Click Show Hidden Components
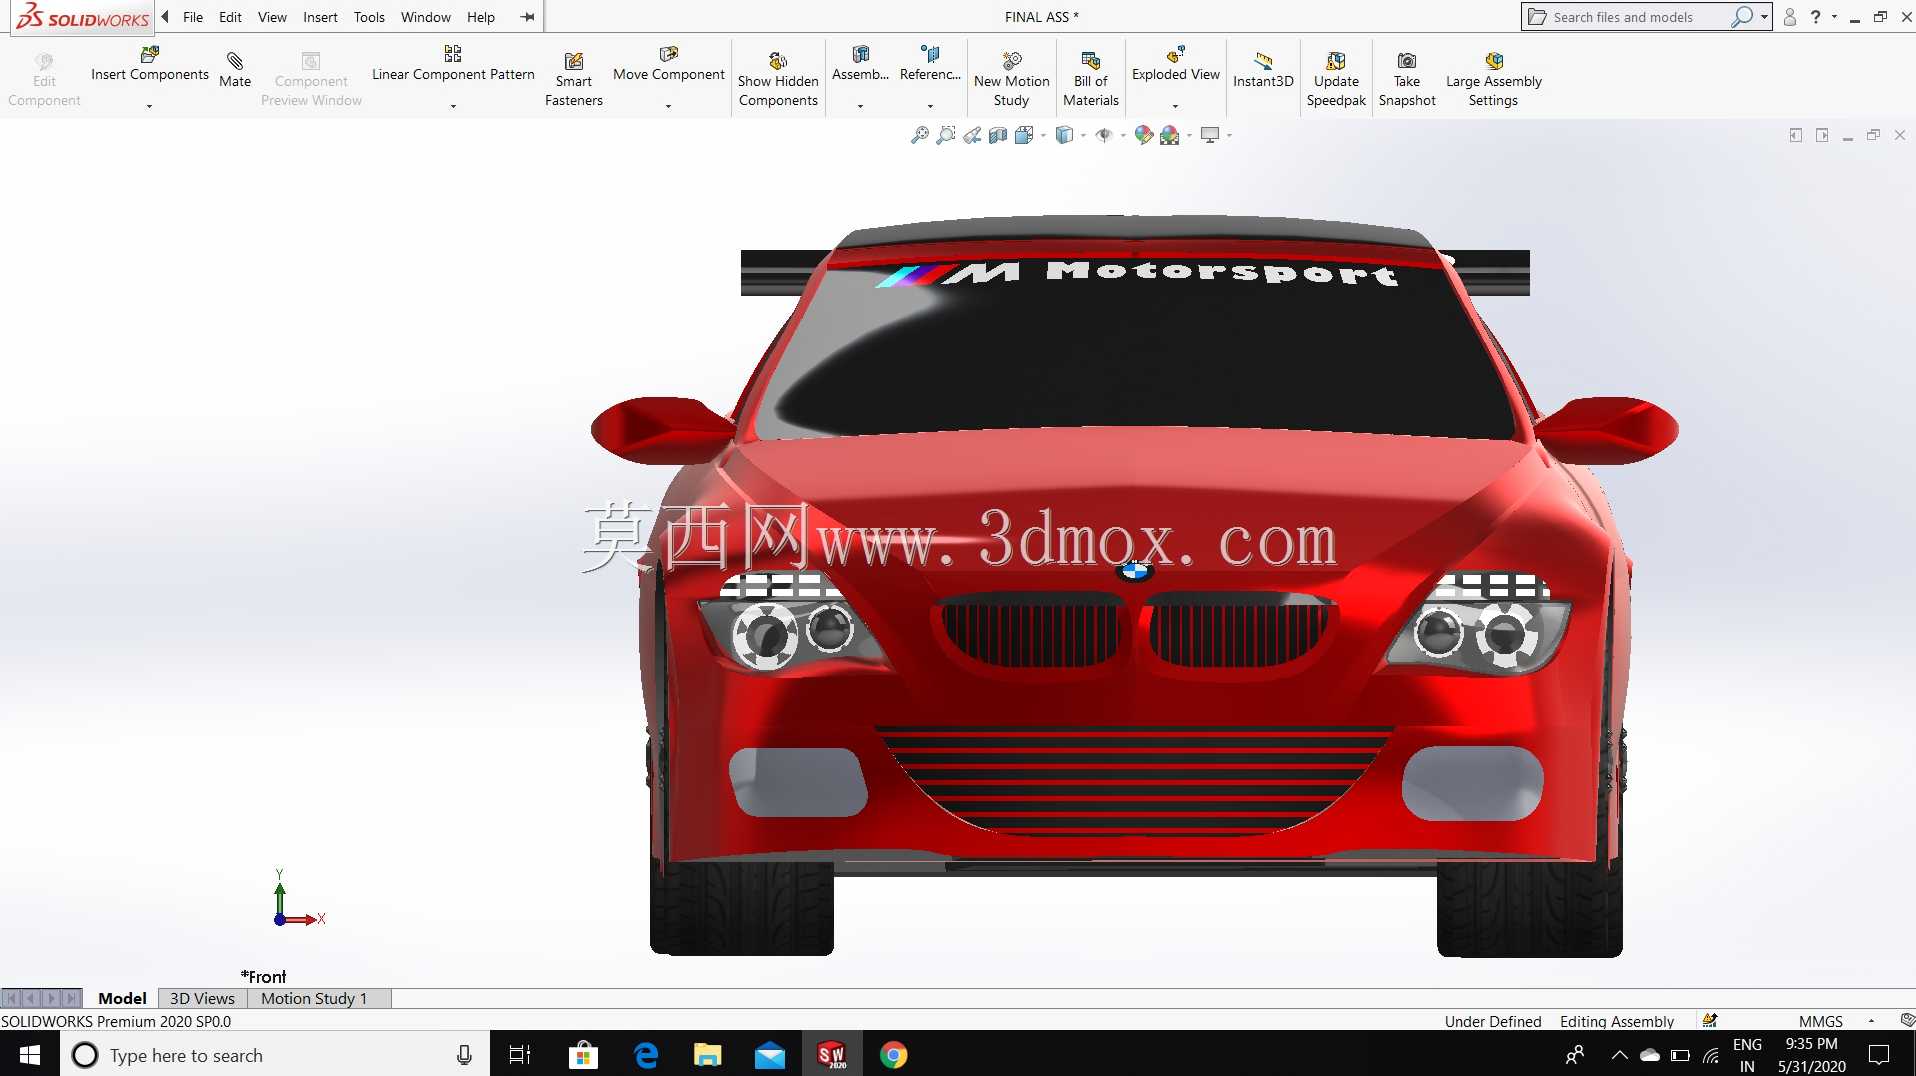1916x1076 pixels. click(778, 79)
